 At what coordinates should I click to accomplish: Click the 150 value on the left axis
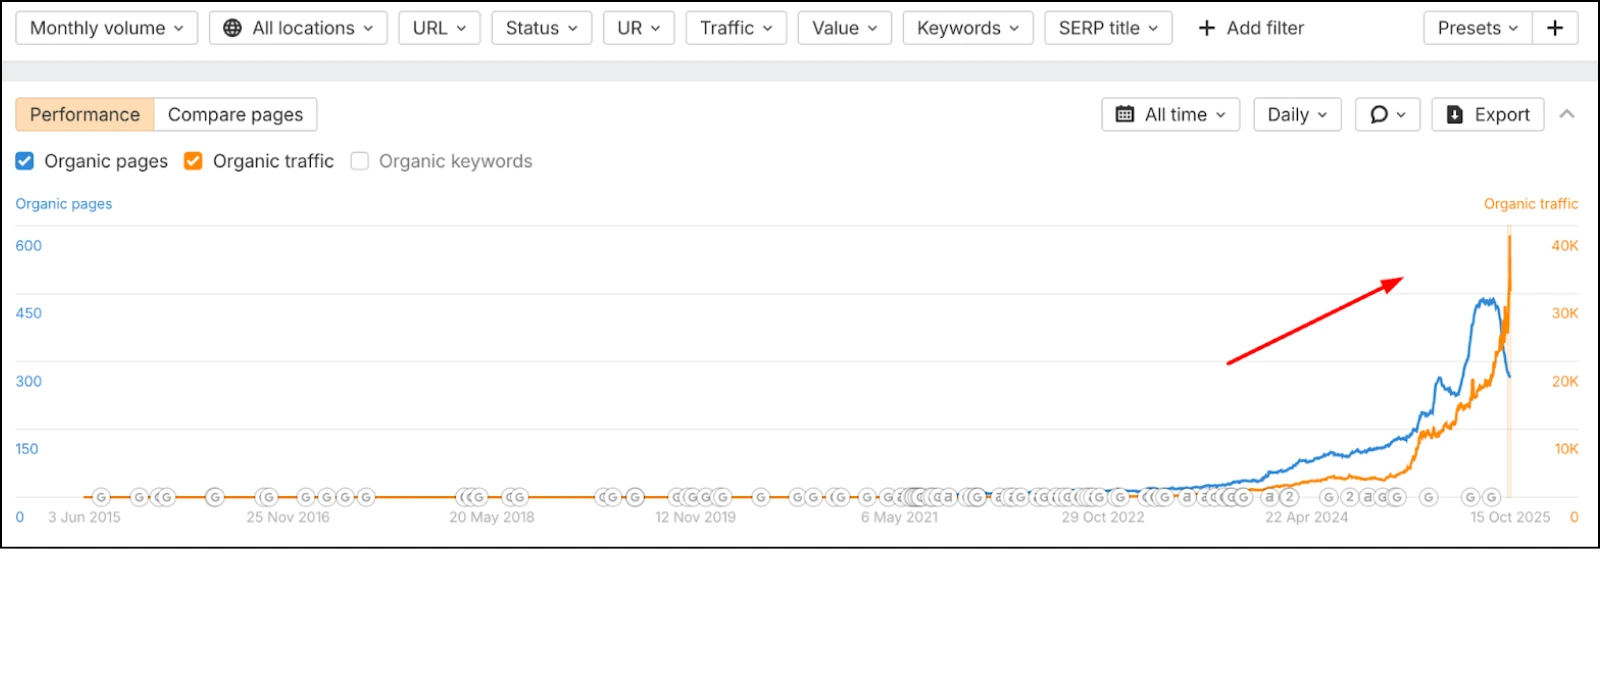[27, 450]
